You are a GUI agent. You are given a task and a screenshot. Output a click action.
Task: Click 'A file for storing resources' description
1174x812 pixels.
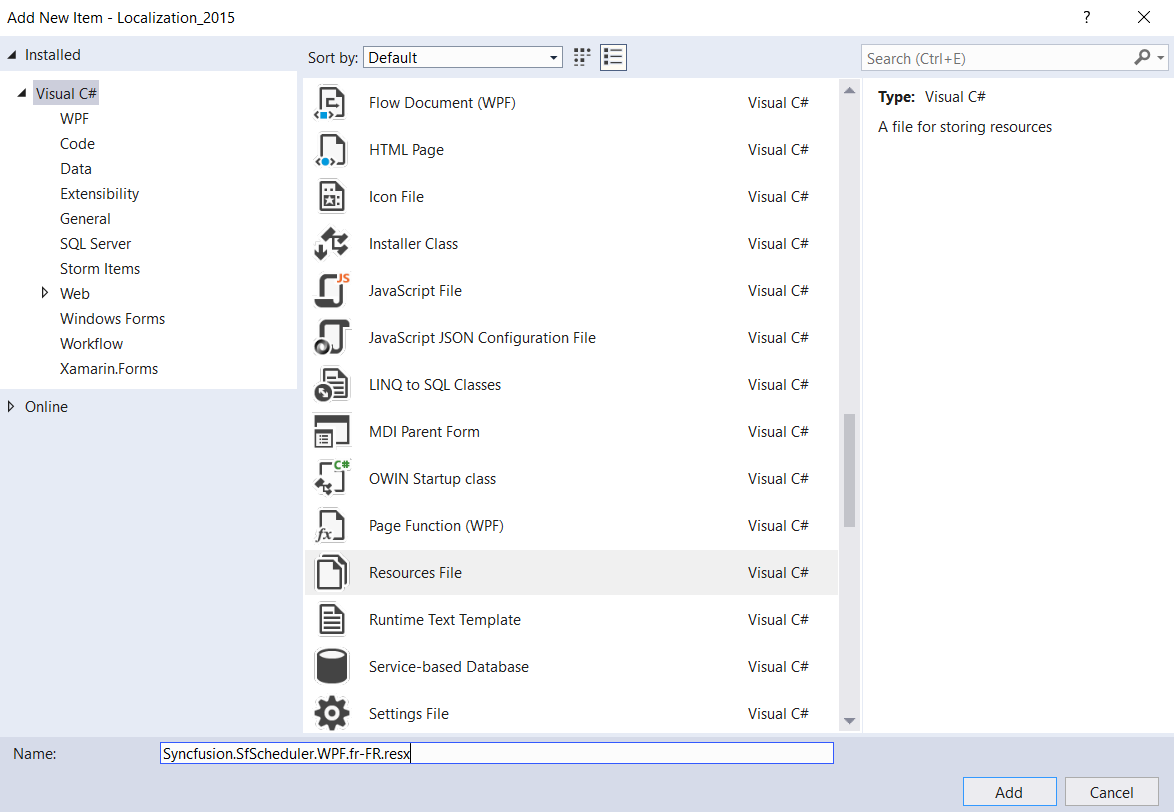[964, 126]
